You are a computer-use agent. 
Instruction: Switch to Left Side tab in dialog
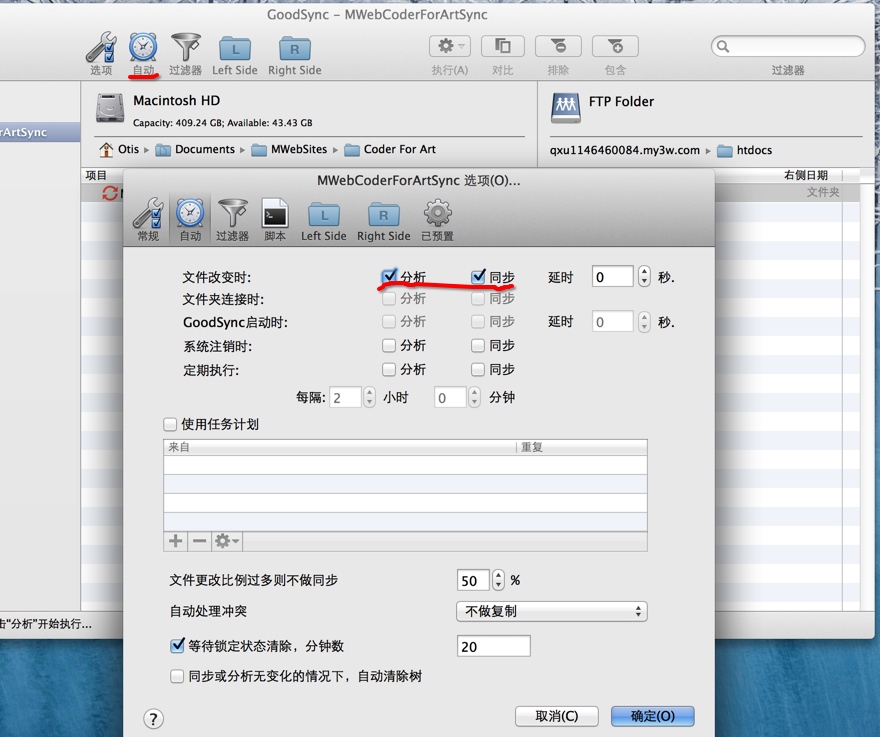(x=324, y=221)
